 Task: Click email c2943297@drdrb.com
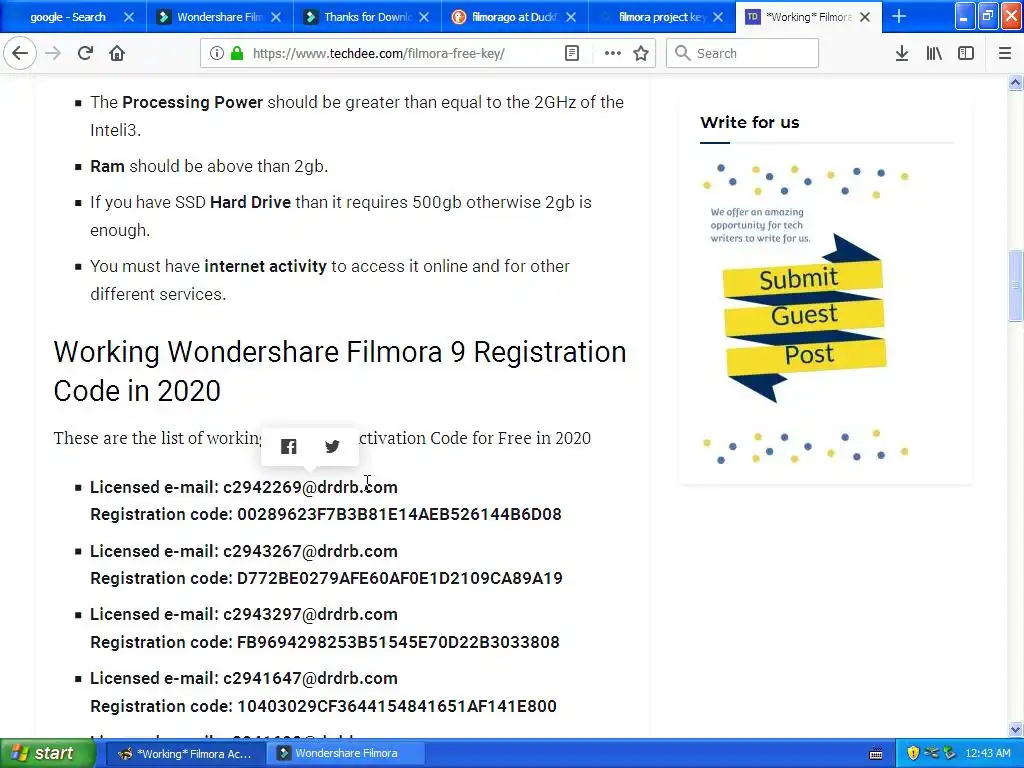tap(310, 615)
